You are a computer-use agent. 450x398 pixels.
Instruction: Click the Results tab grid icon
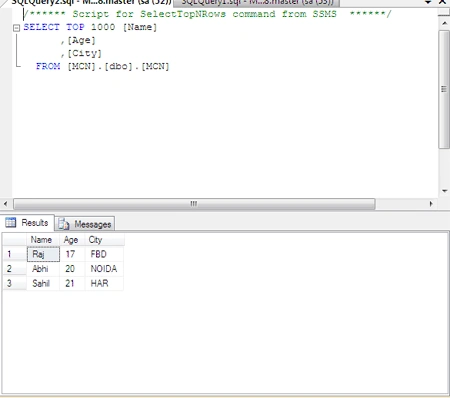(11, 222)
